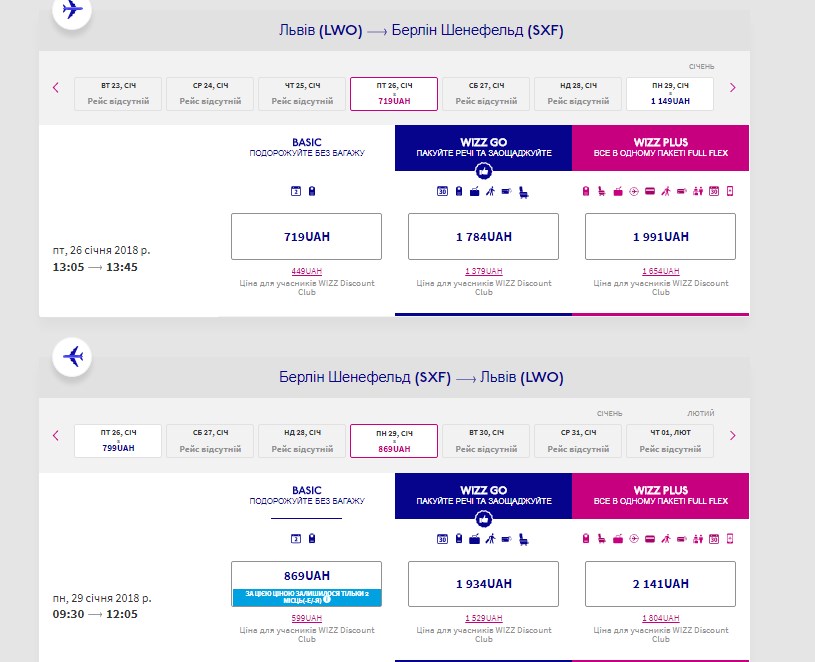Choose return WIZZ PLUS fare 2 141UAH
Viewport: 815px width, 662px height.
click(x=660, y=584)
